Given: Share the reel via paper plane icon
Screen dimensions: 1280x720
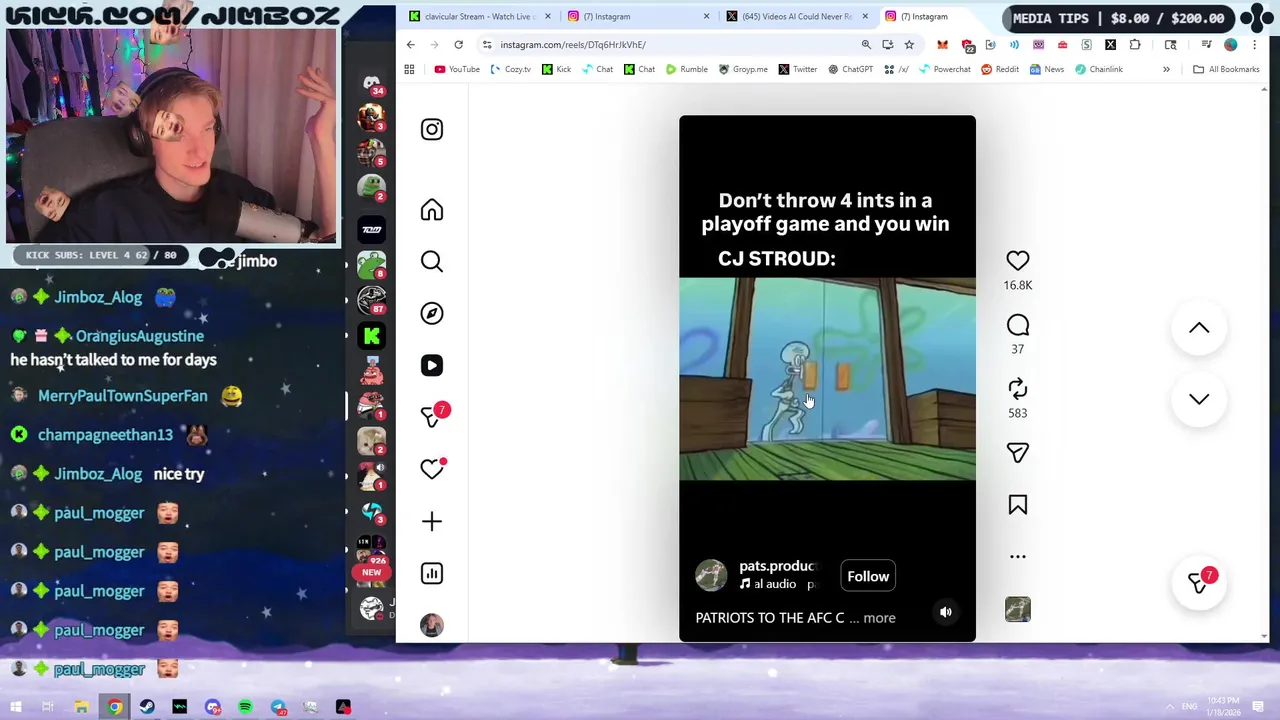Looking at the screenshot, I should (1017, 453).
